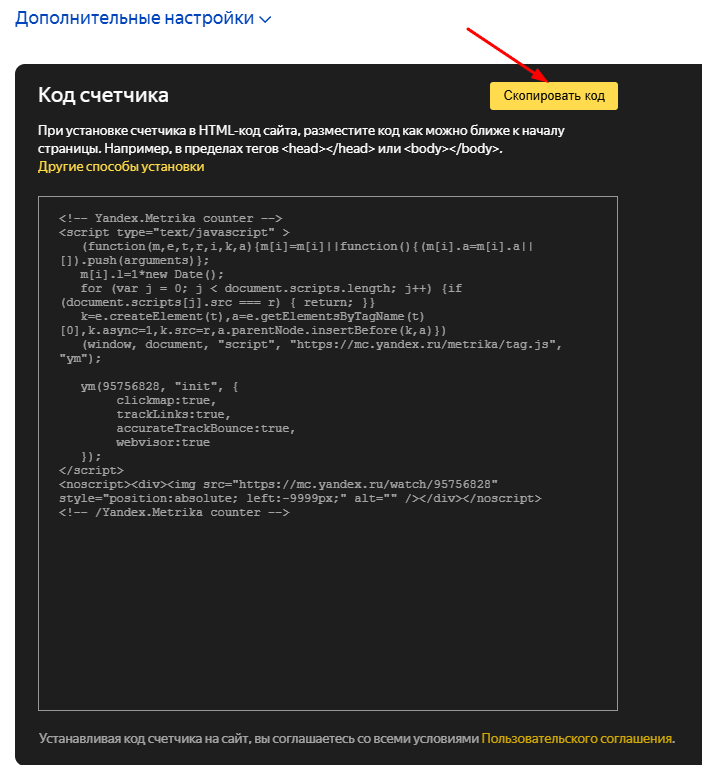Image resolution: width=702 pixels, height=765 pixels.
Task: Click the 'accurateTrackBounce:true,' line
Action: click(x=205, y=428)
